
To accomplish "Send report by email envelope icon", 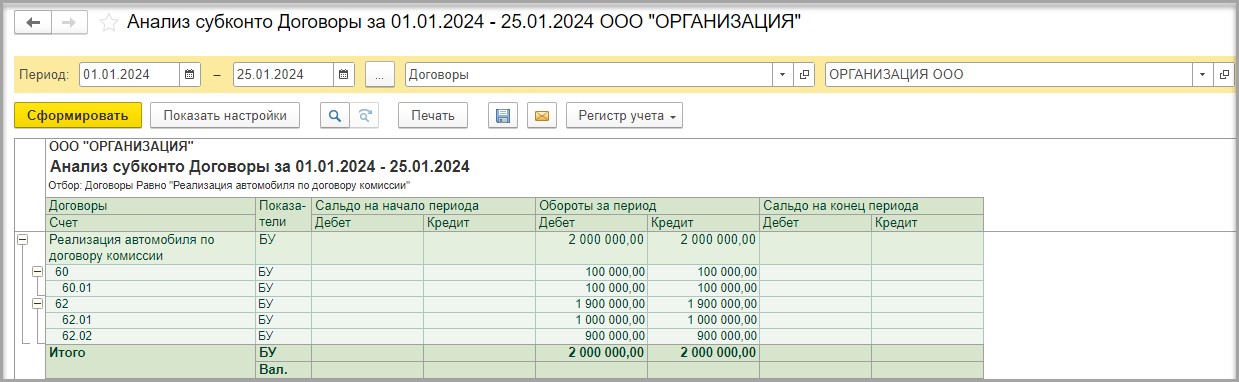I will tap(541, 116).
